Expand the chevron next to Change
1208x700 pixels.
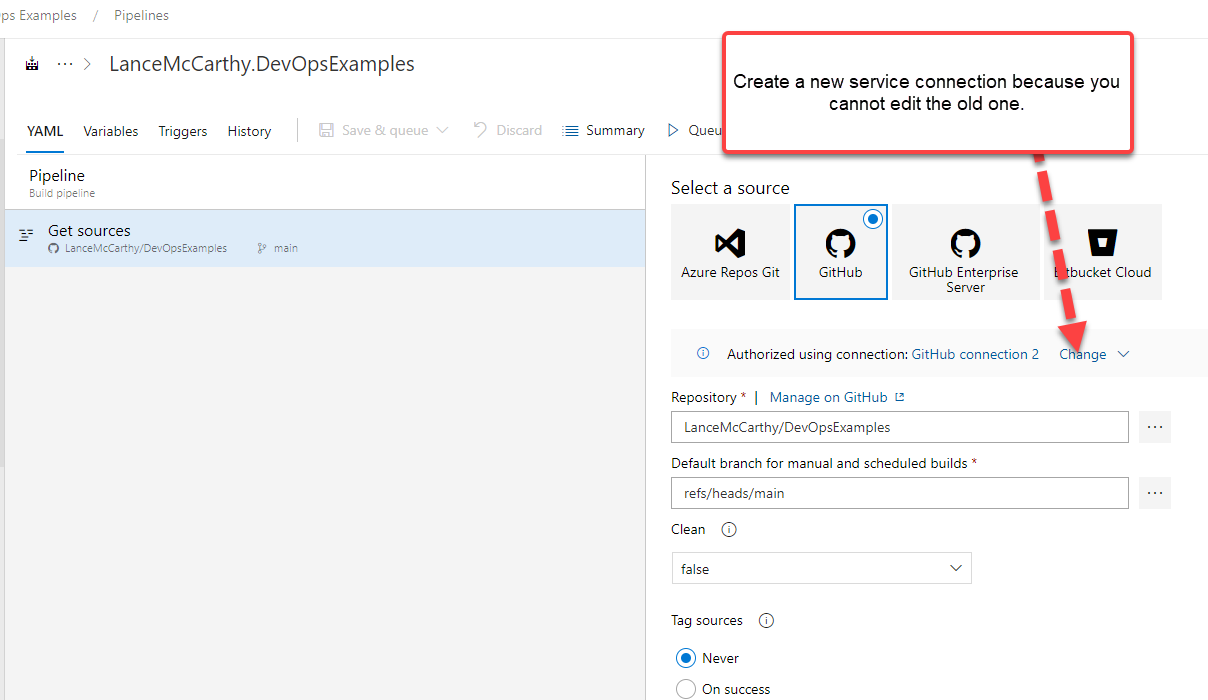1123,354
